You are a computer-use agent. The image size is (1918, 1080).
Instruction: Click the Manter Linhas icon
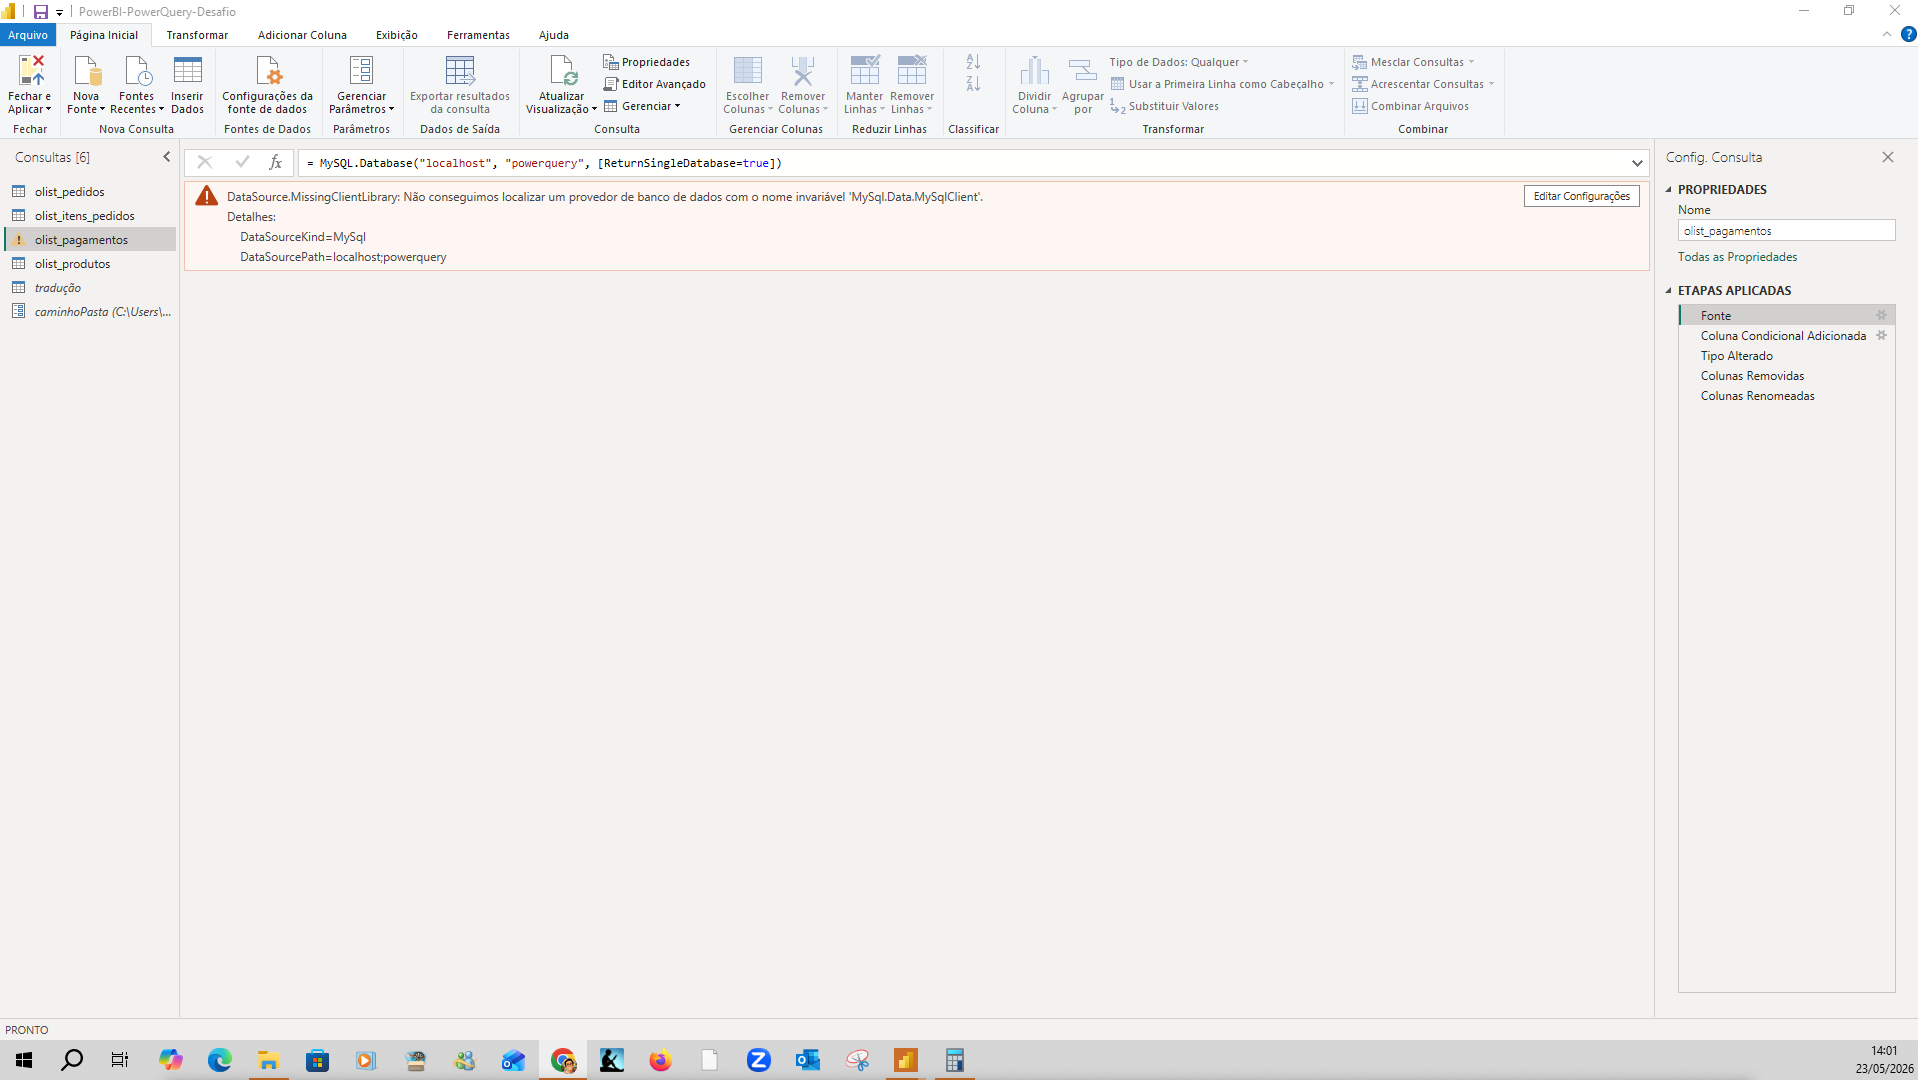click(864, 70)
